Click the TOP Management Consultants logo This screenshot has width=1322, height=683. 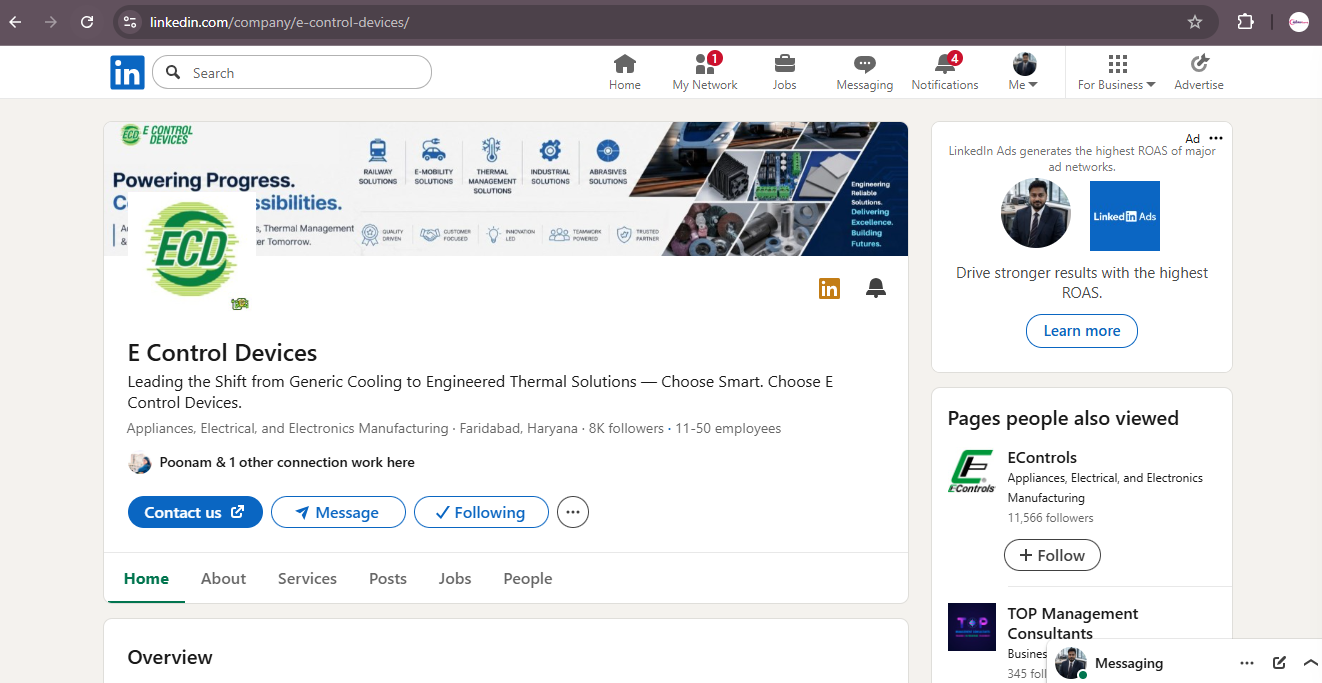(x=972, y=627)
